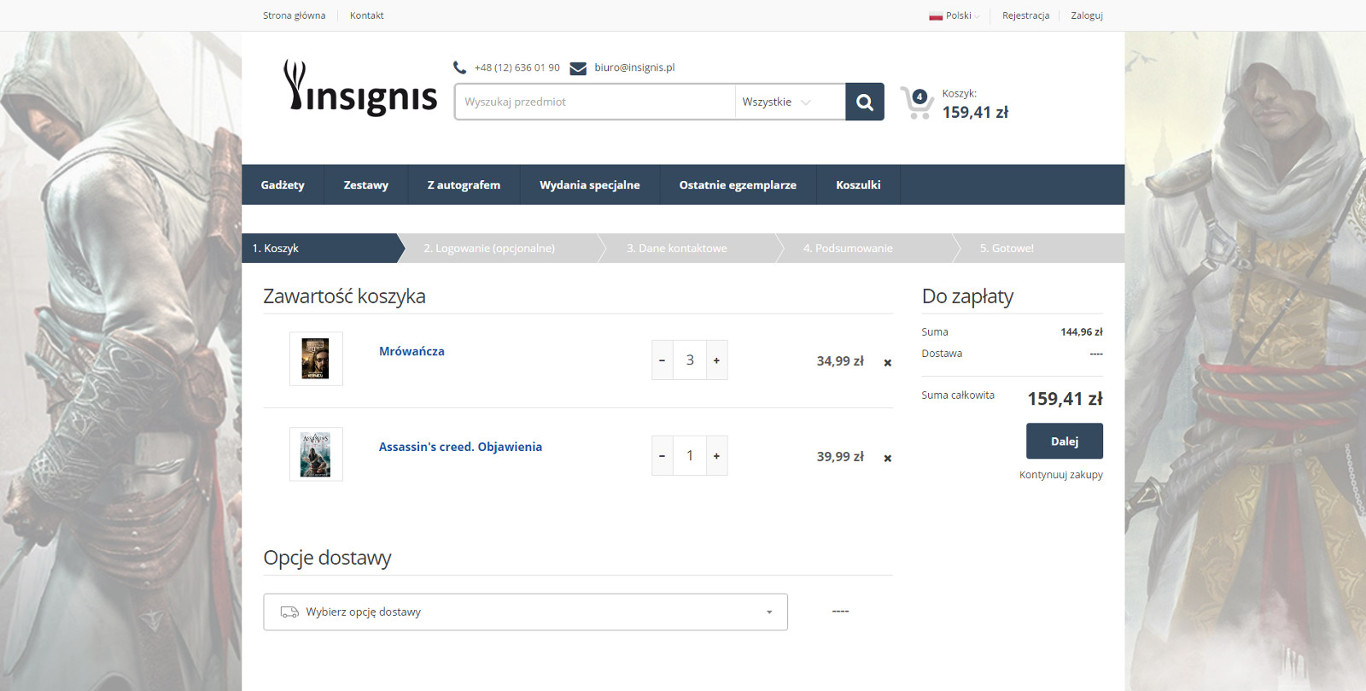Increase quantity of Assassin's creed. Objawienia
1366x691 pixels.
click(717, 456)
